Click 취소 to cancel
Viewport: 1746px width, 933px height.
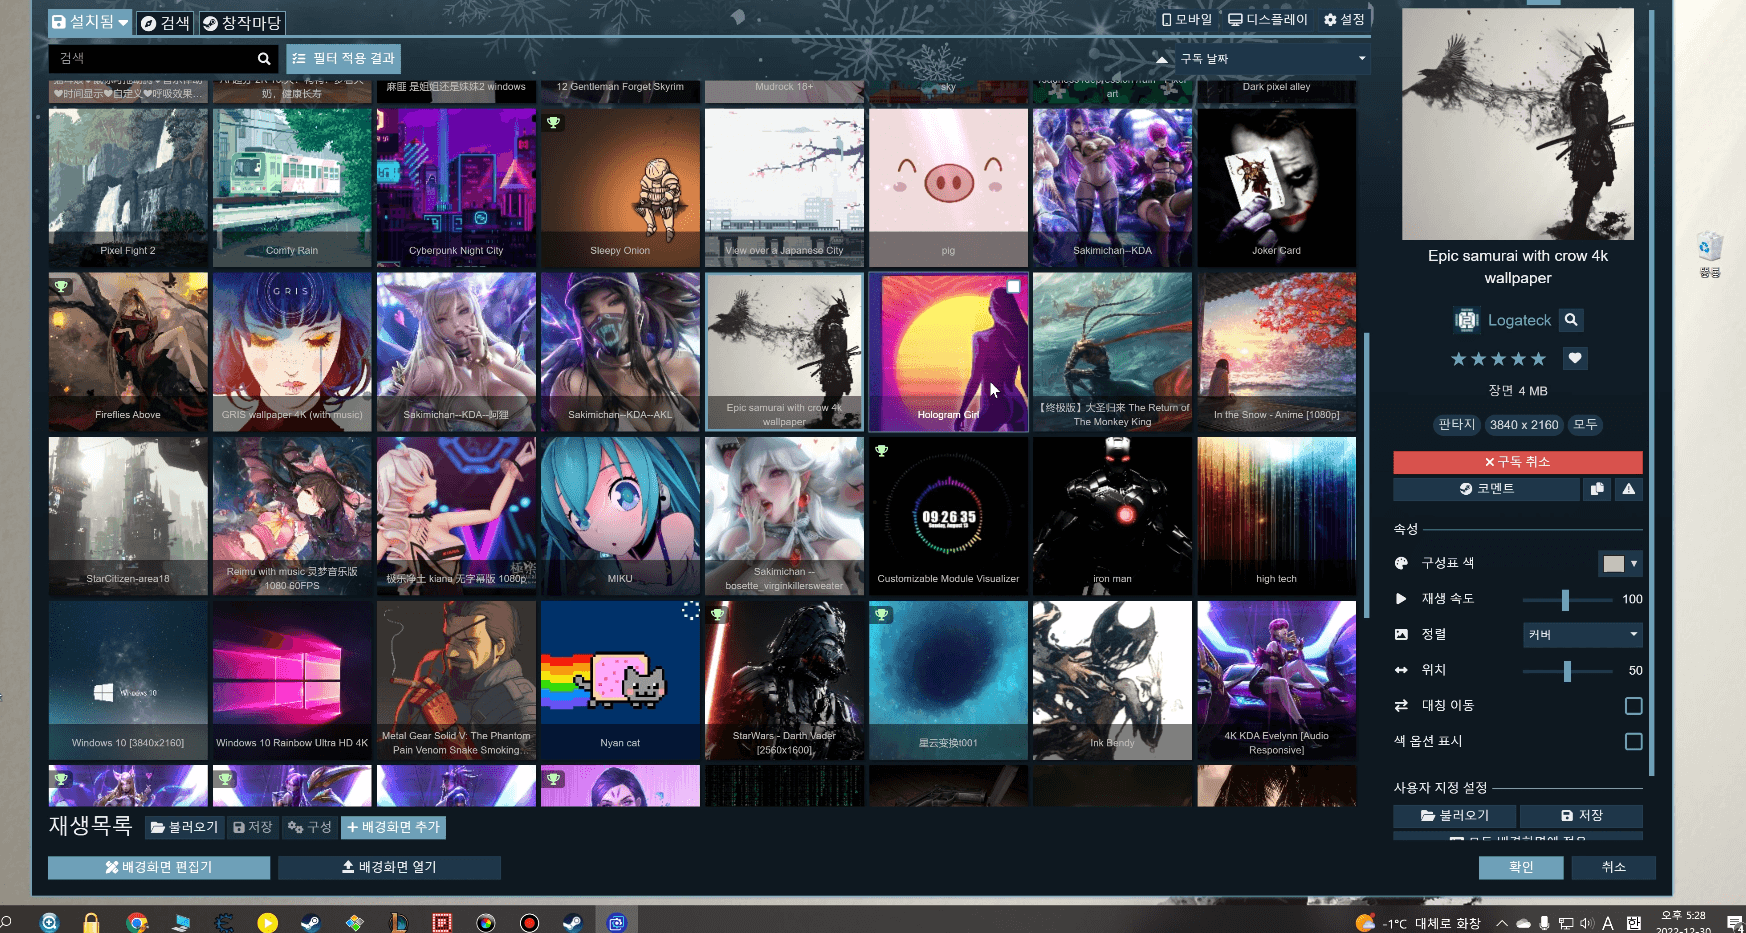pos(1614,867)
